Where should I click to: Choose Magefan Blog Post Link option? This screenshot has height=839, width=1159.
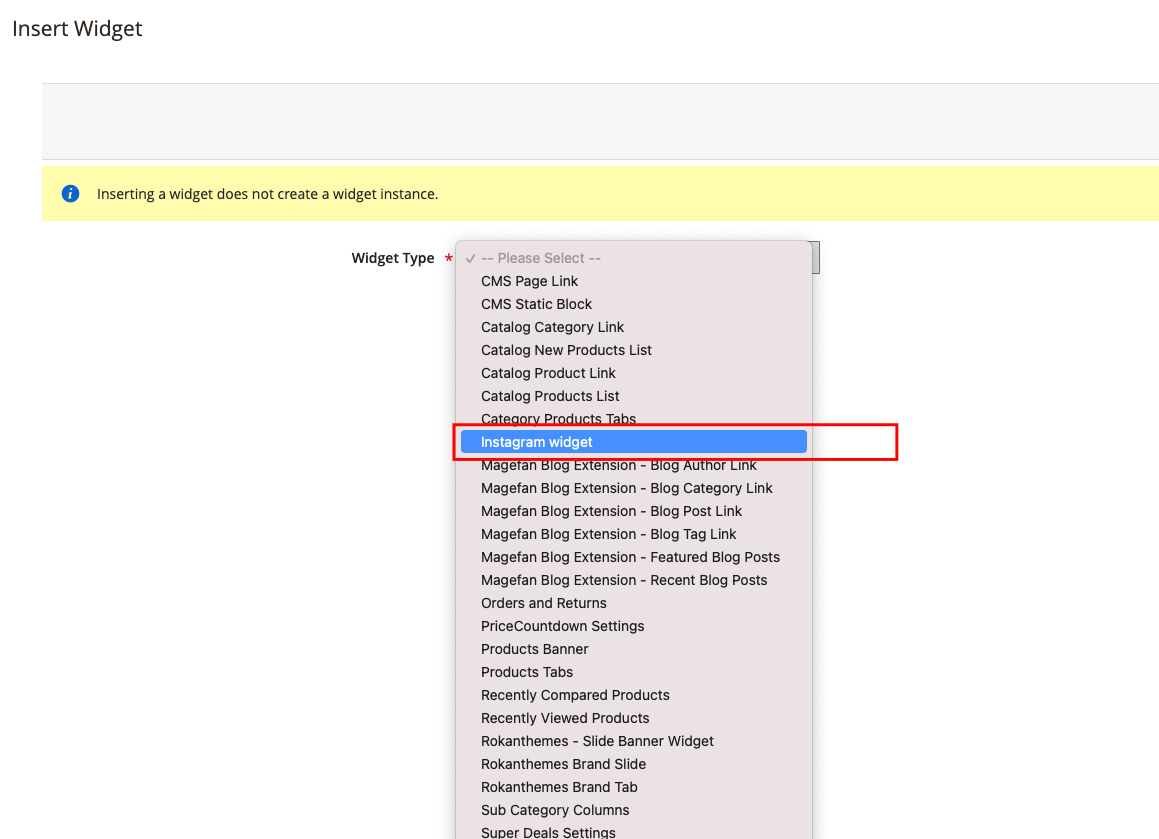click(x=633, y=511)
